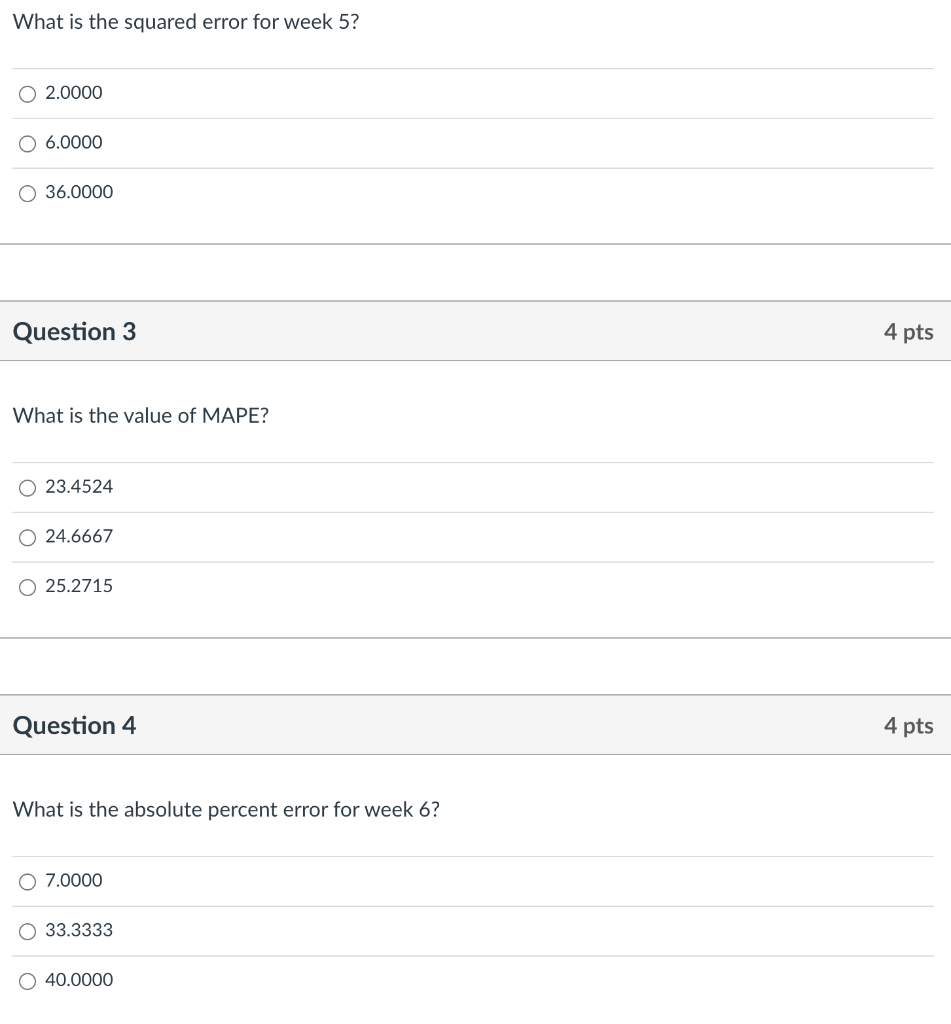Choose the 36.0000 answer option

point(28,192)
